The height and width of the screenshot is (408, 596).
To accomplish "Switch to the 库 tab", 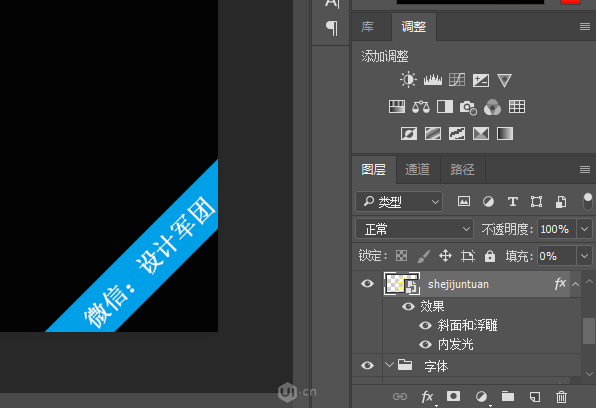I will point(368,27).
